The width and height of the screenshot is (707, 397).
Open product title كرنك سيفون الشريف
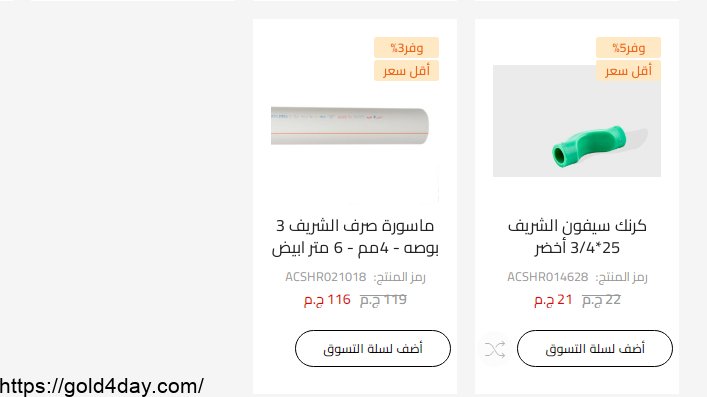(577, 236)
